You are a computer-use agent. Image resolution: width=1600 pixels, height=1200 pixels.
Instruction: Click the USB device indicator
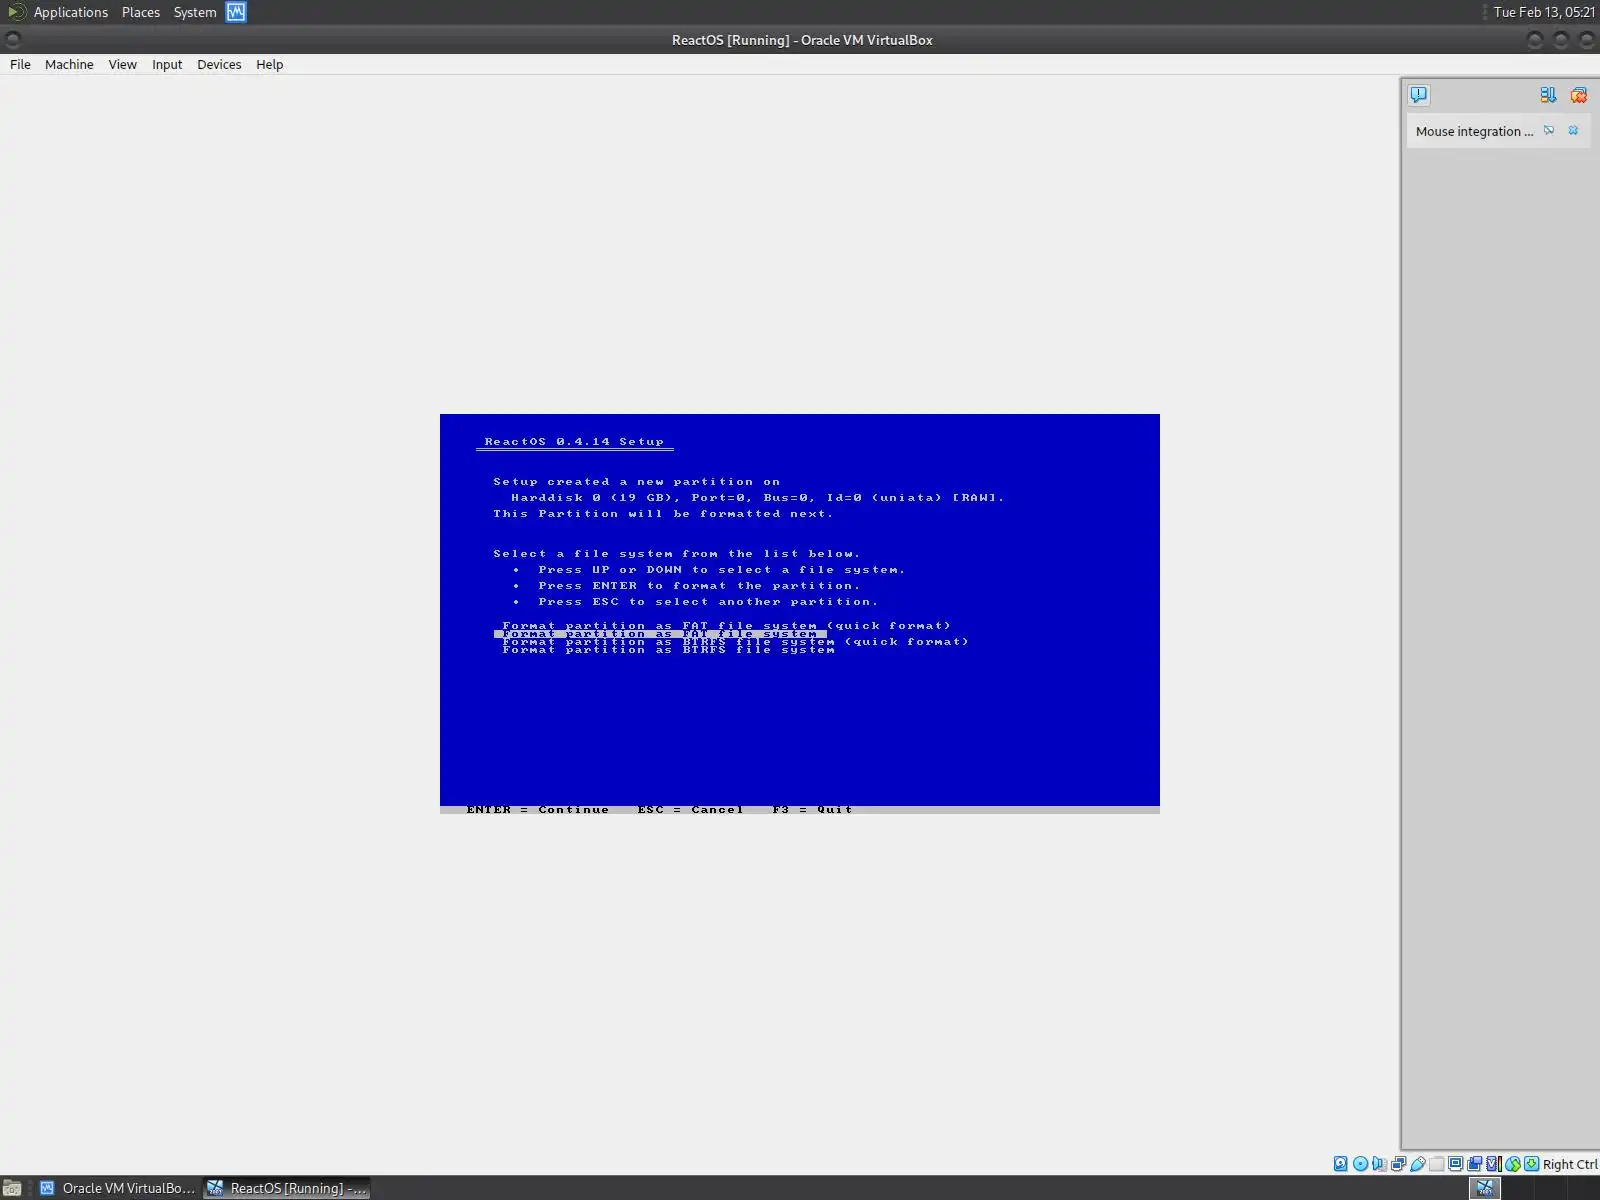pos(1418,1164)
